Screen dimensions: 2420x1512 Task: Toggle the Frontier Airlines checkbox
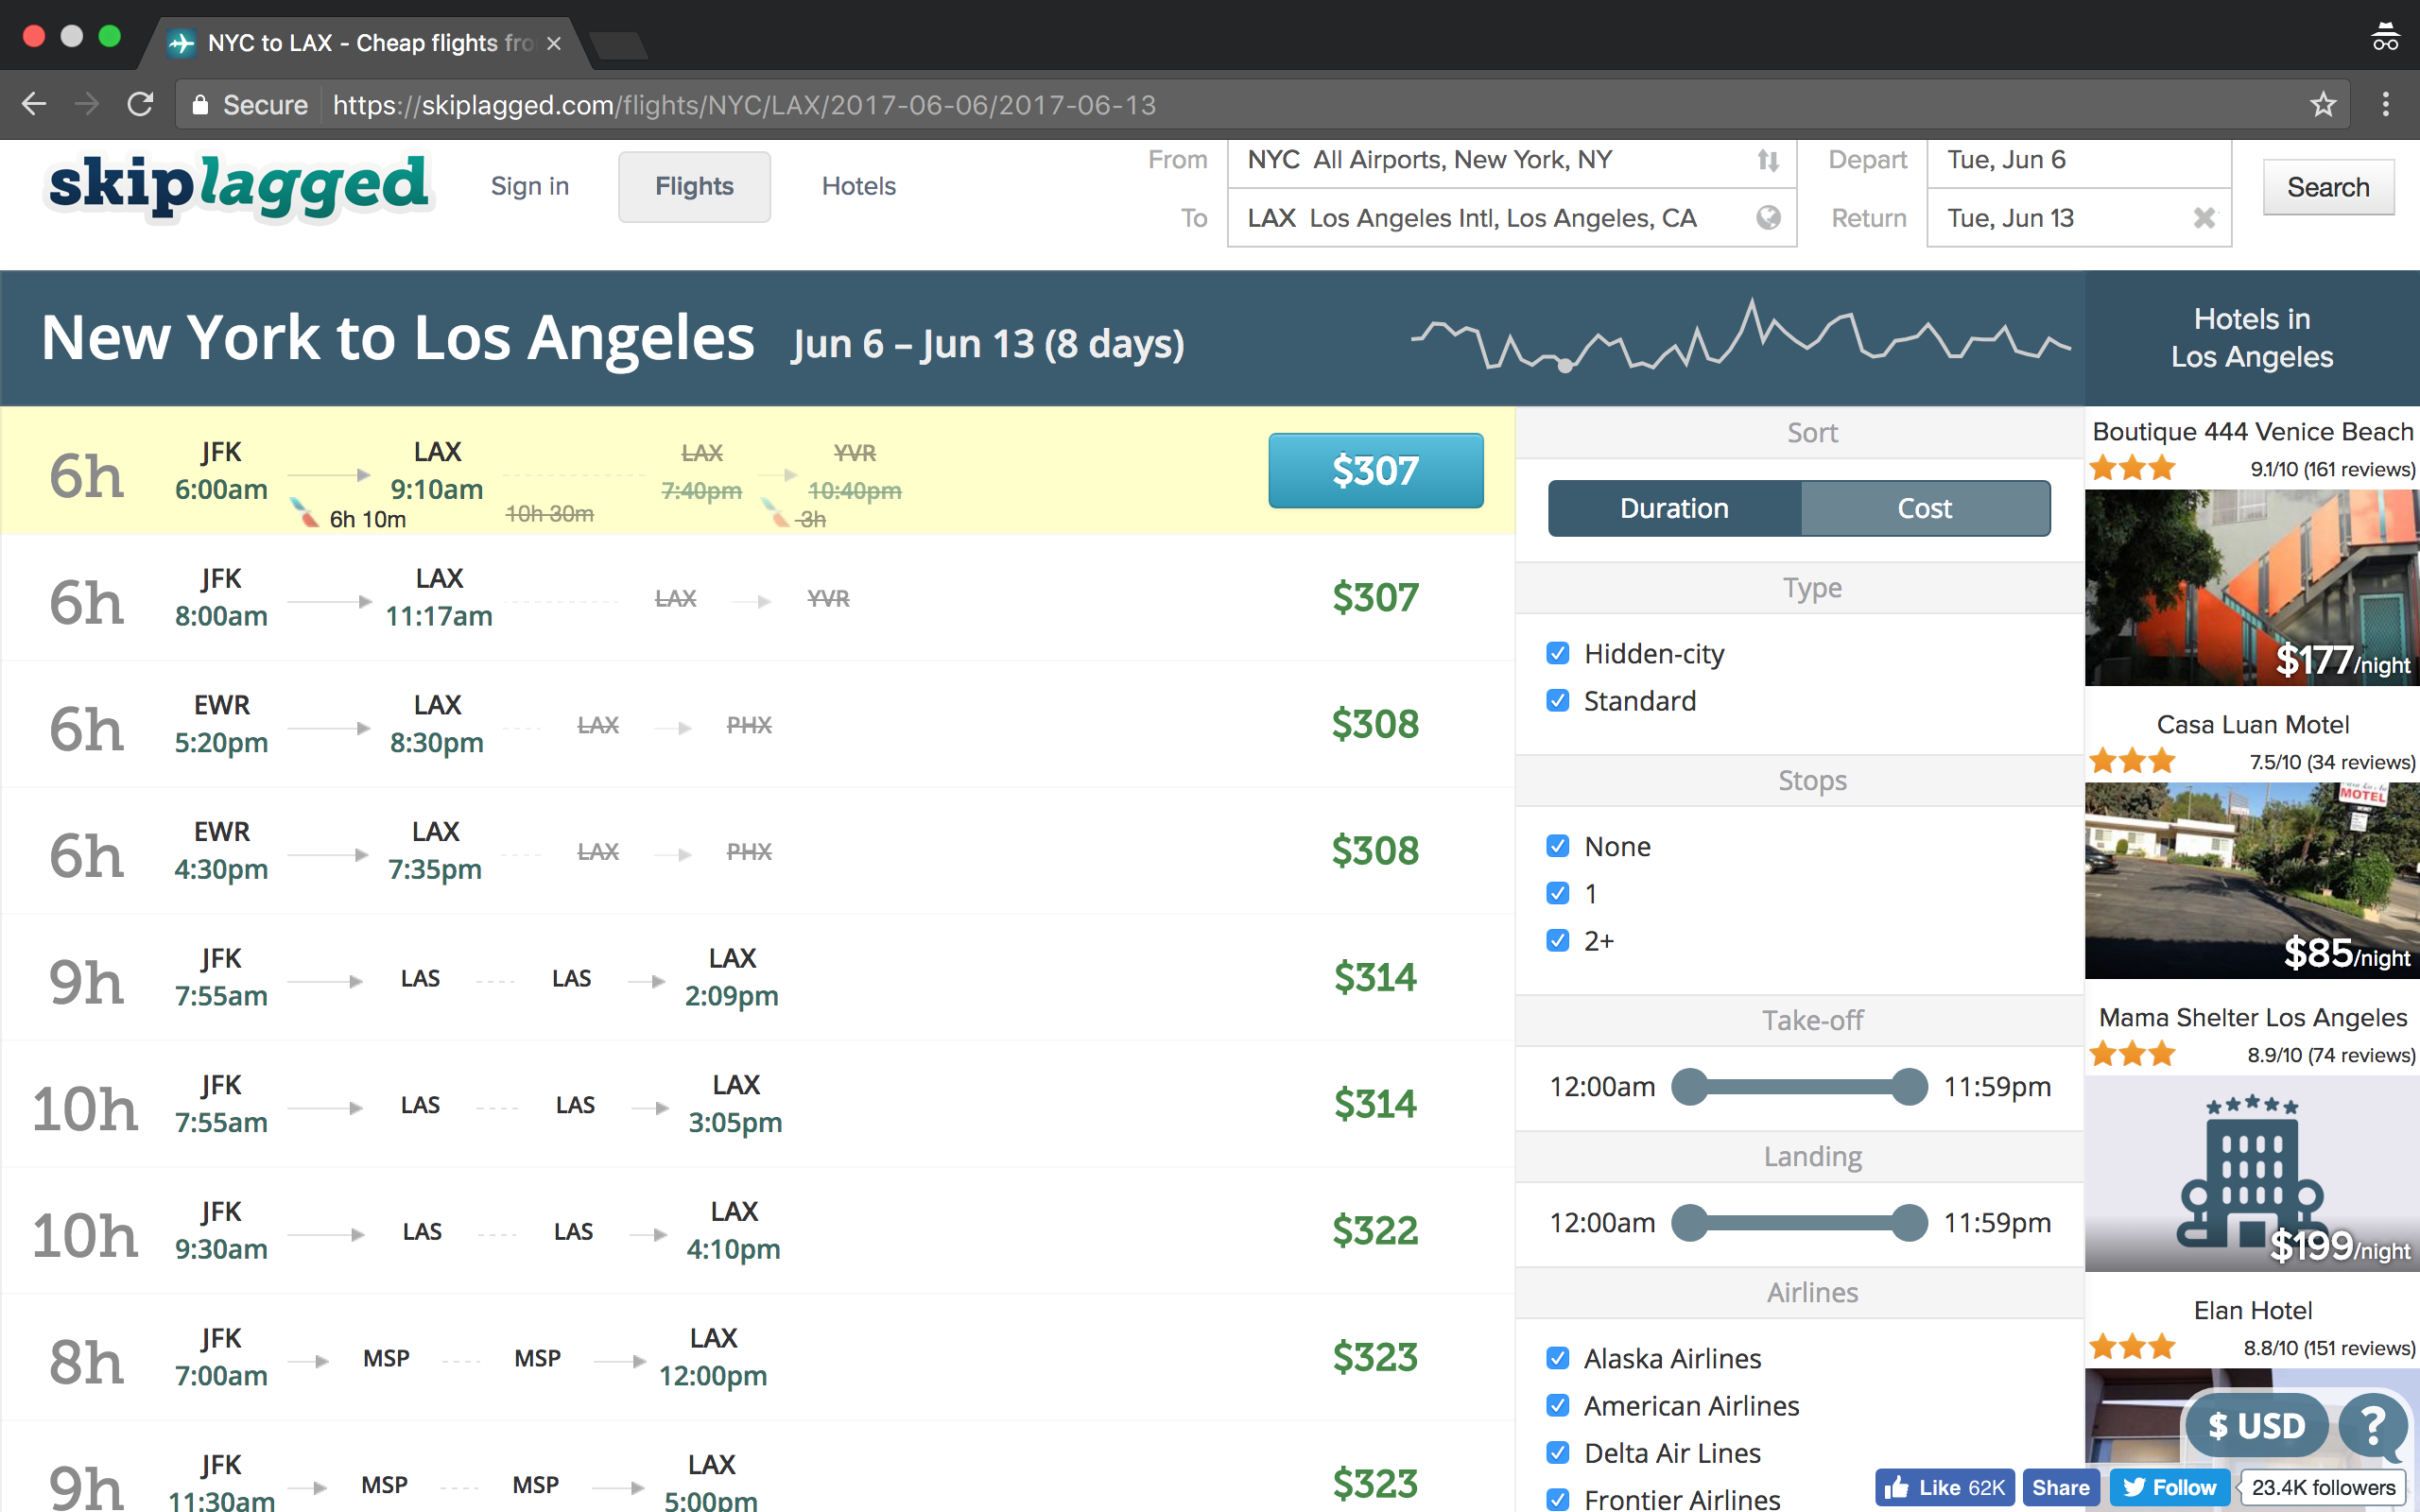[1557, 1499]
